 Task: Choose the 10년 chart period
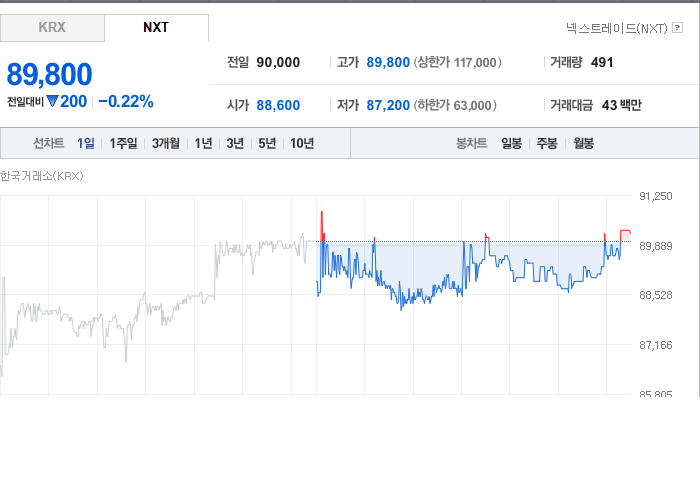point(302,143)
